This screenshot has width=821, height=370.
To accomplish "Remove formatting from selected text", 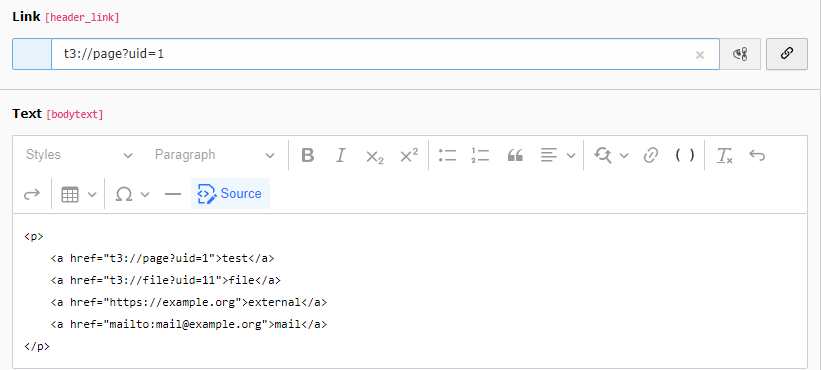I will click(x=725, y=155).
